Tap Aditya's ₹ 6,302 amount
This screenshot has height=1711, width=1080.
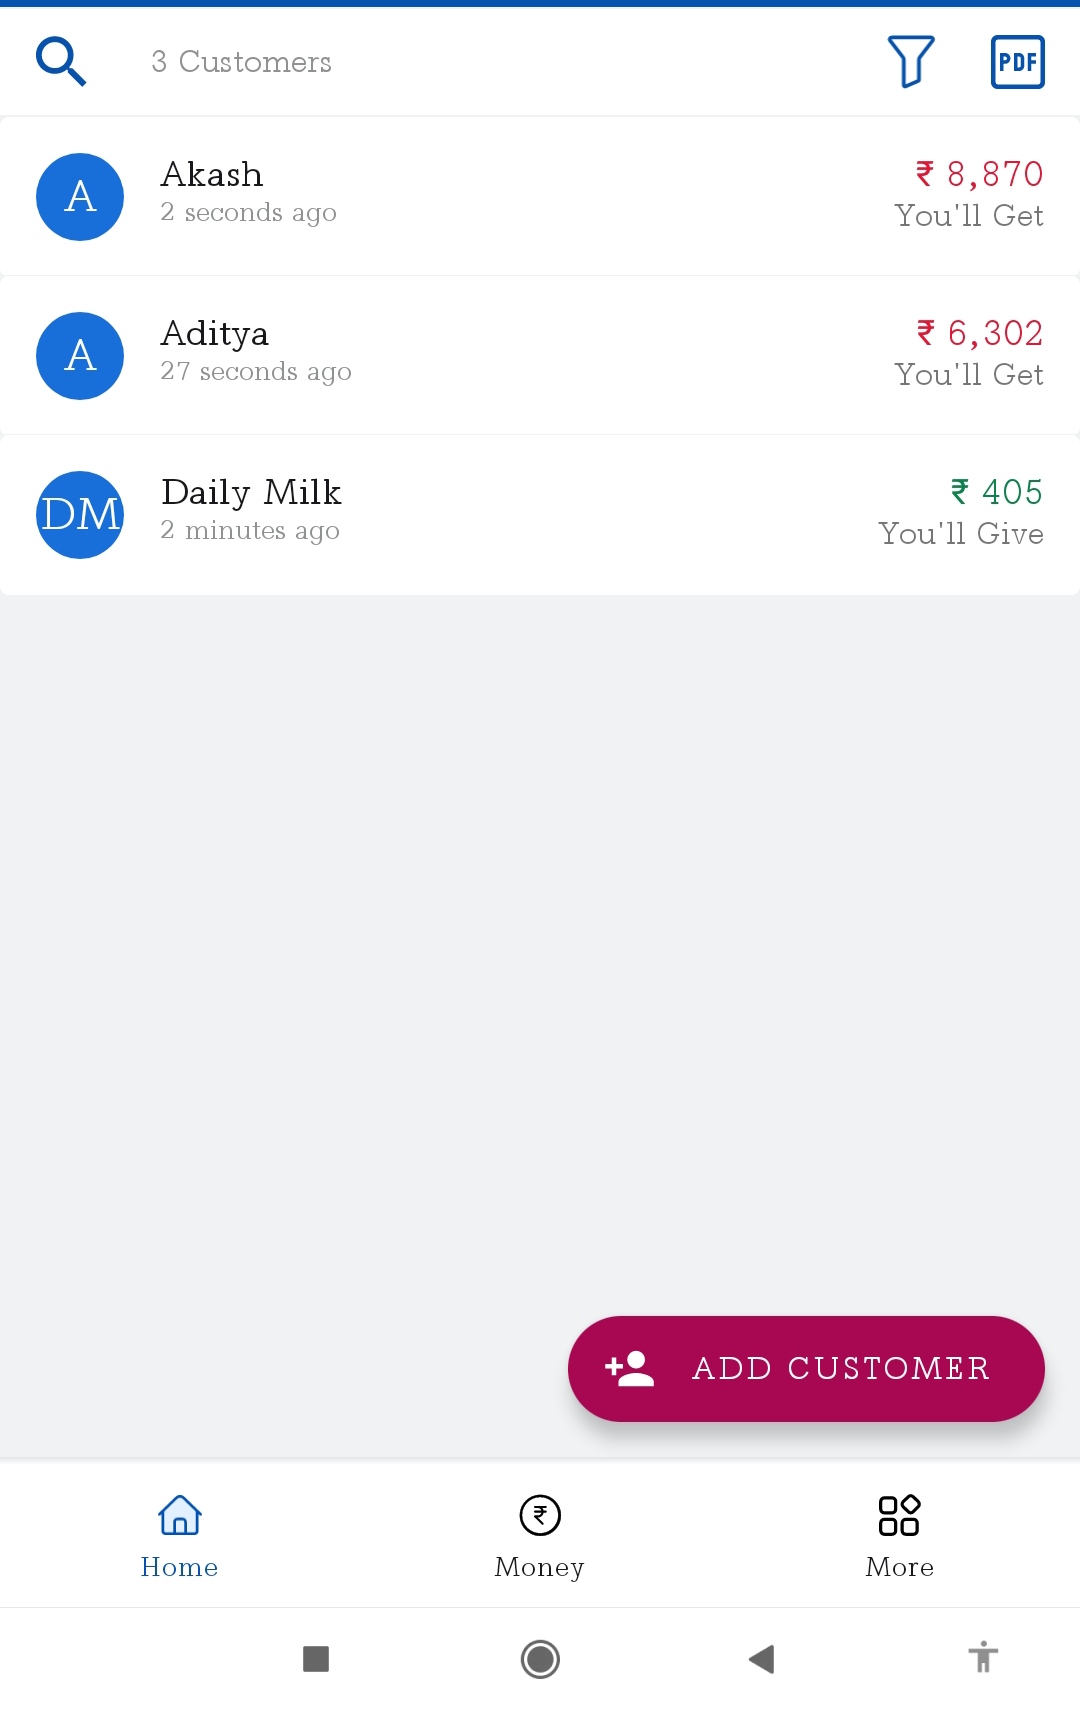point(980,333)
